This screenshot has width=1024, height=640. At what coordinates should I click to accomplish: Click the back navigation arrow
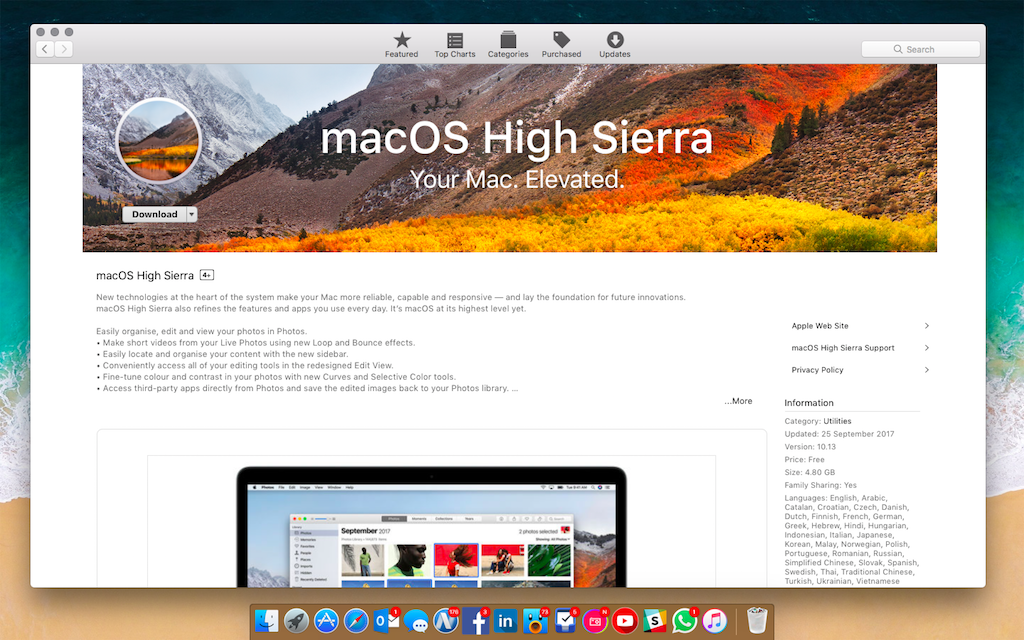click(45, 49)
